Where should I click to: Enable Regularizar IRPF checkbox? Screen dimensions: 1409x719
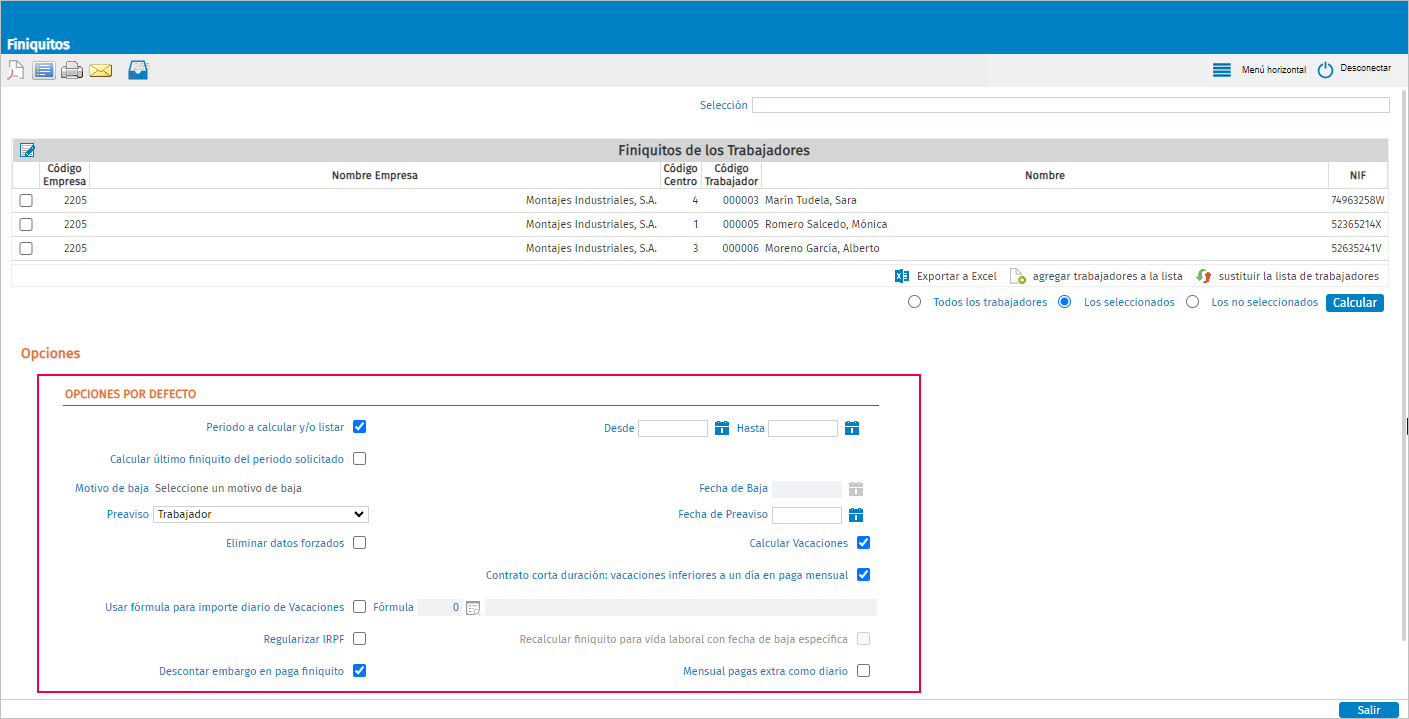(360, 639)
